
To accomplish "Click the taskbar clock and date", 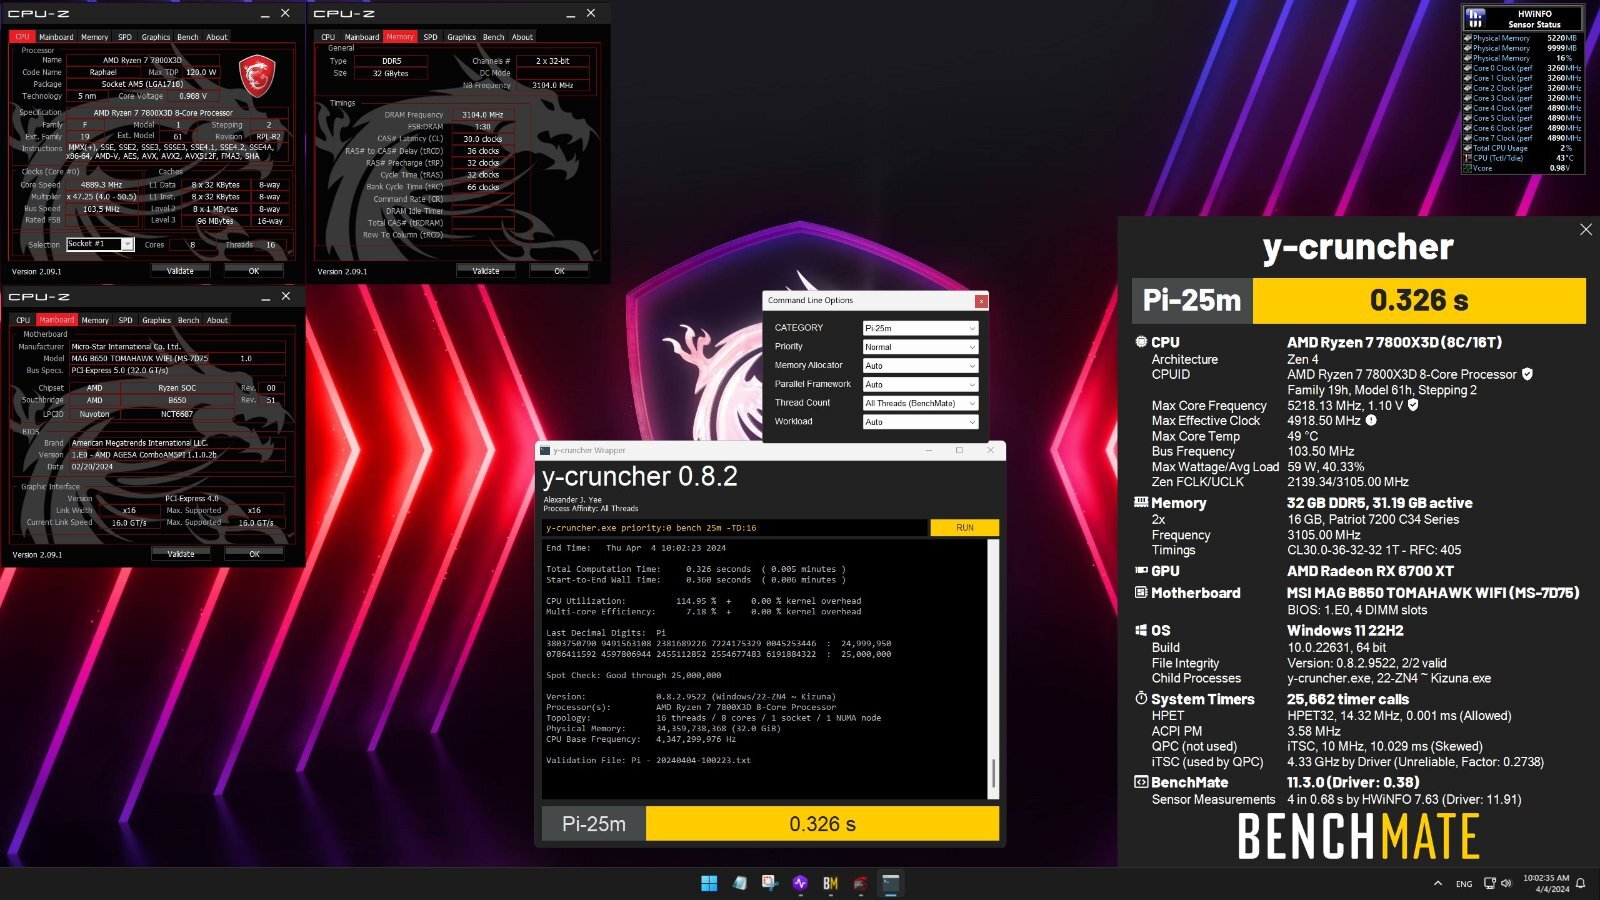I will (x=1546, y=883).
